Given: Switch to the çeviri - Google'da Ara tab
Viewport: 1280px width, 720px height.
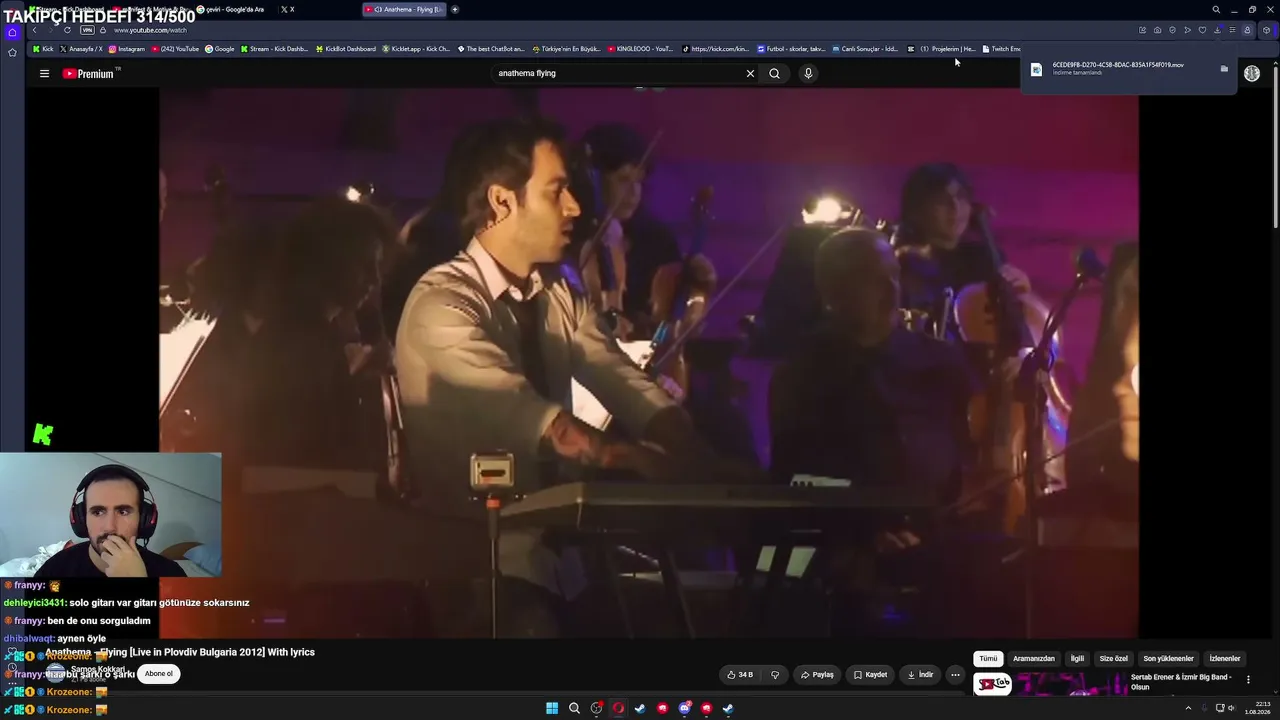Looking at the screenshot, I should (231, 9).
